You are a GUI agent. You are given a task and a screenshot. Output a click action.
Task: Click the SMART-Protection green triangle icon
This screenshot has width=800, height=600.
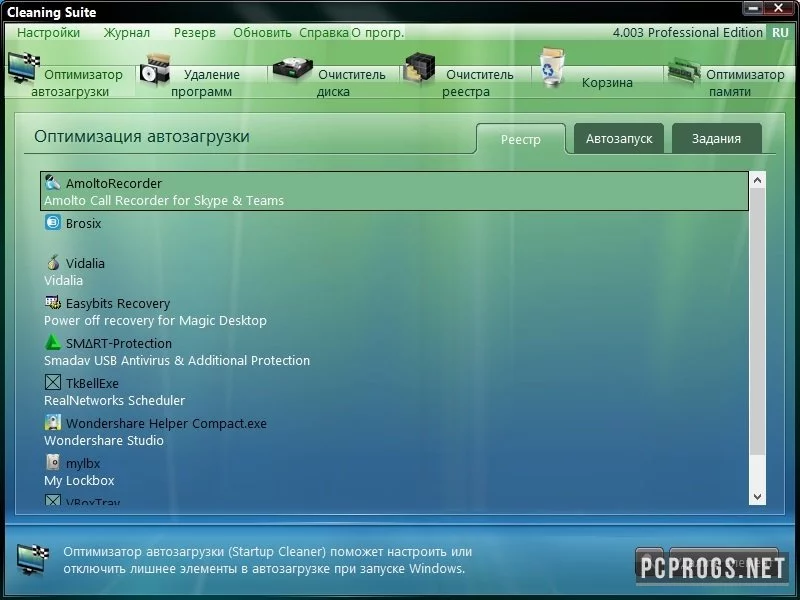click(x=53, y=342)
